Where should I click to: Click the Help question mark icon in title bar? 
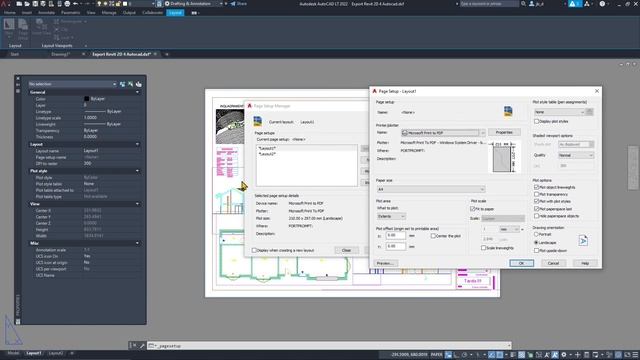[x=602, y=4]
